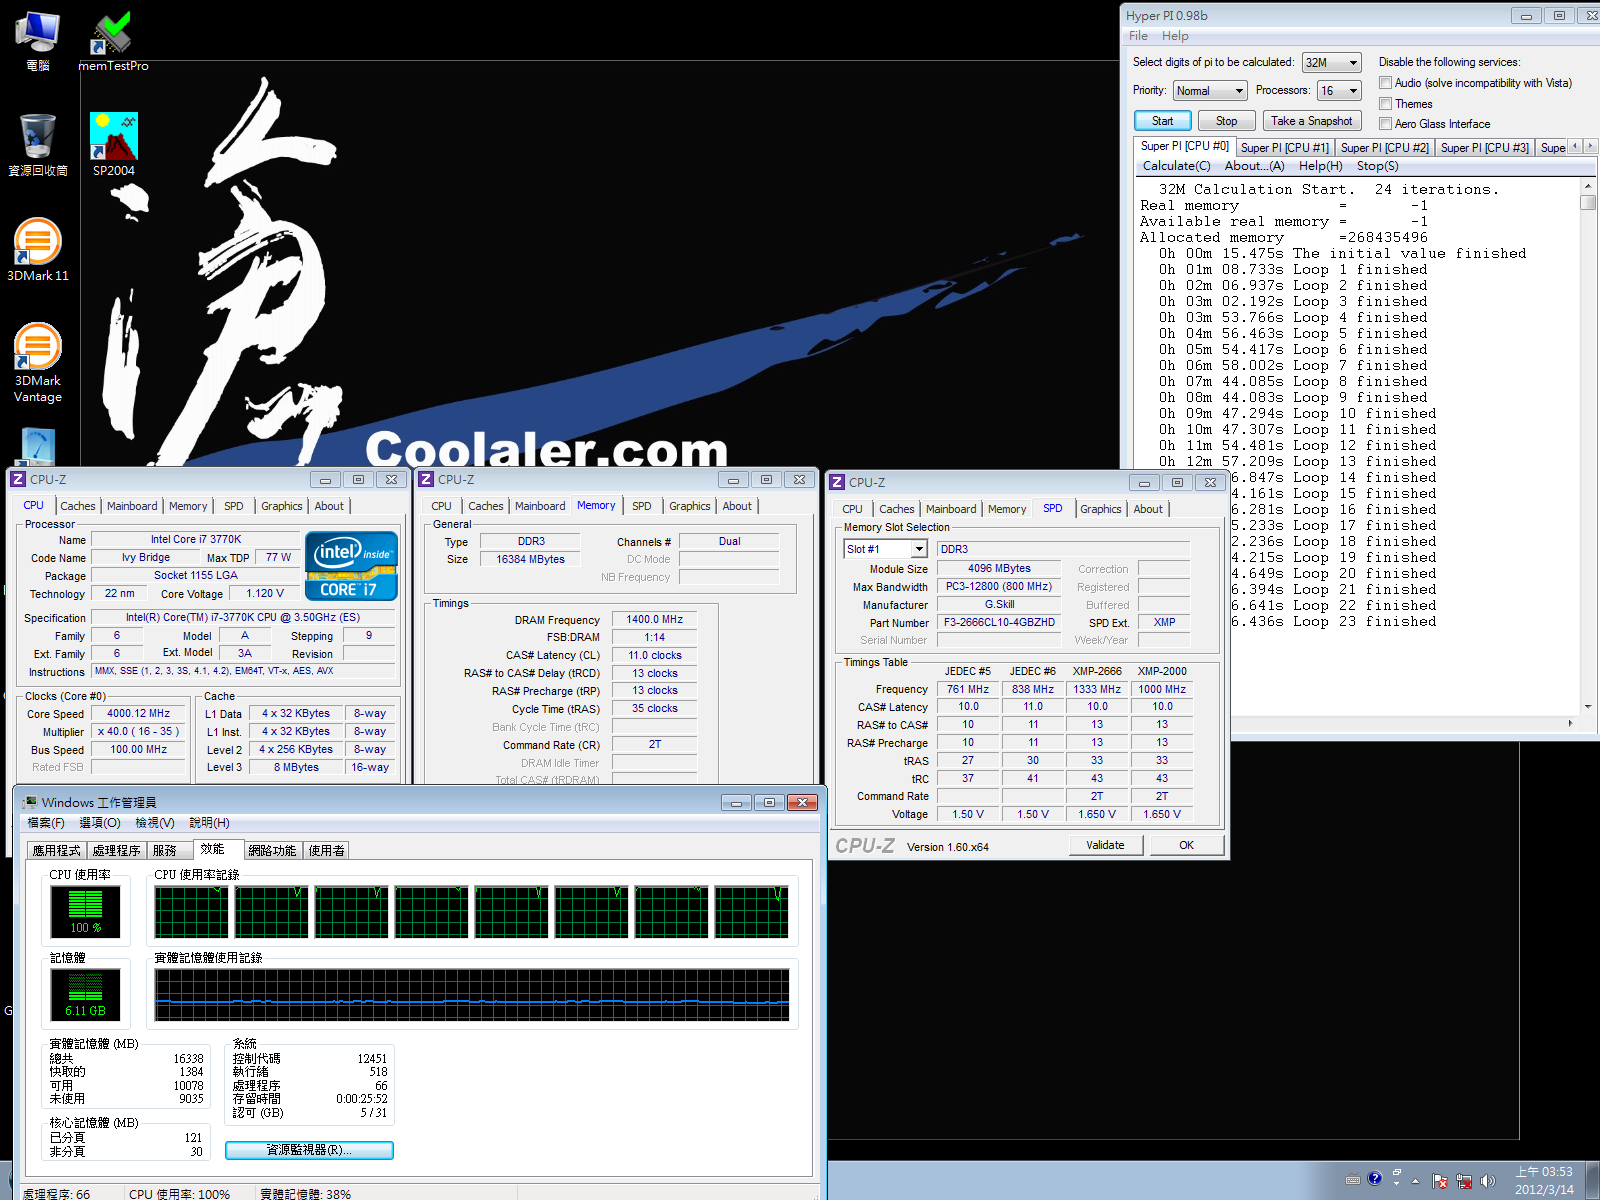Open the 32M digits of pi dropdown
The height and width of the screenshot is (1200, 1600).
(1332, 62)
